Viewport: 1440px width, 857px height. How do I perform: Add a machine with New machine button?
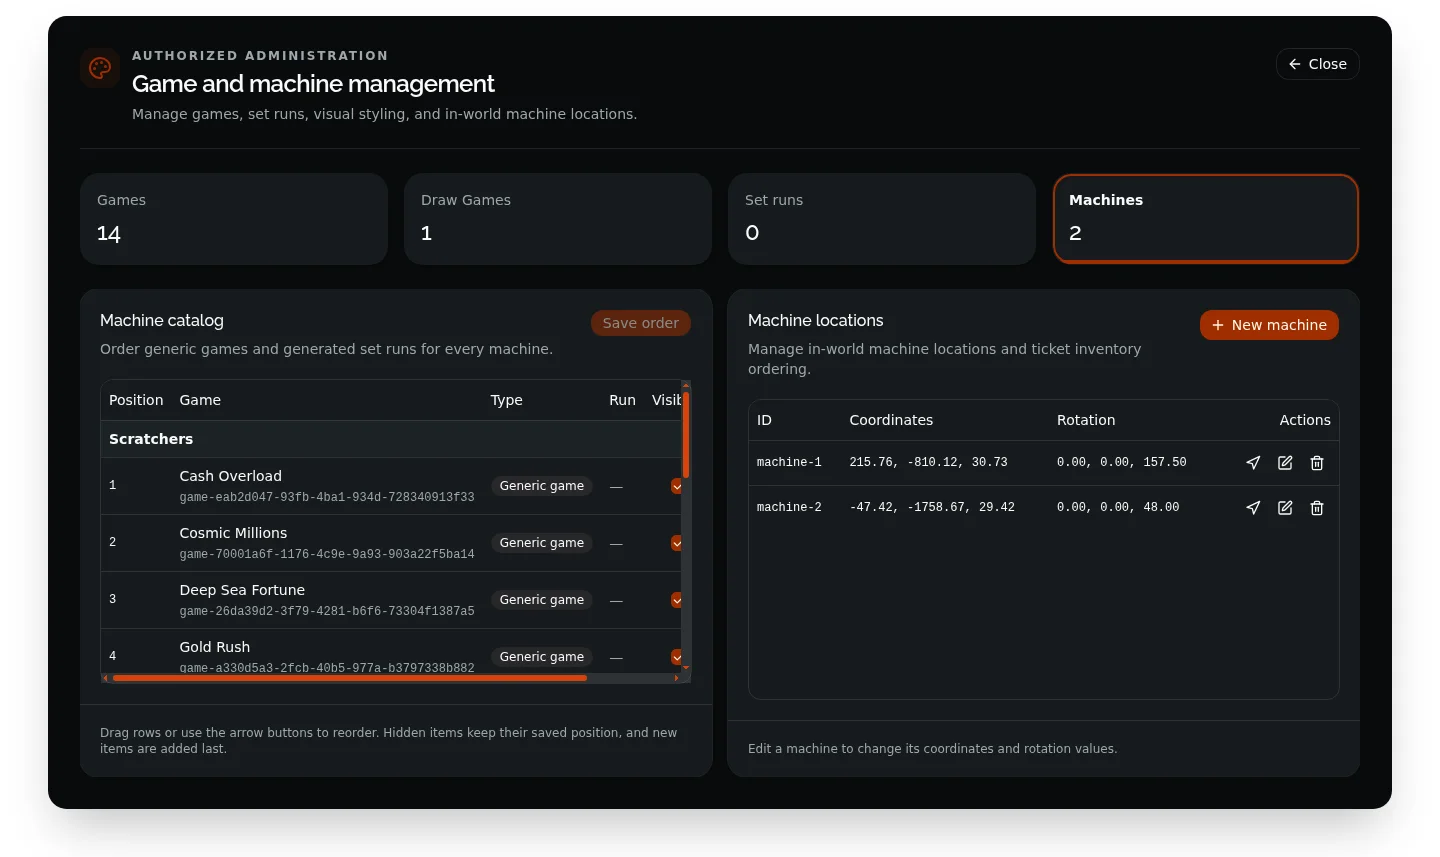tap(1269, 325)
